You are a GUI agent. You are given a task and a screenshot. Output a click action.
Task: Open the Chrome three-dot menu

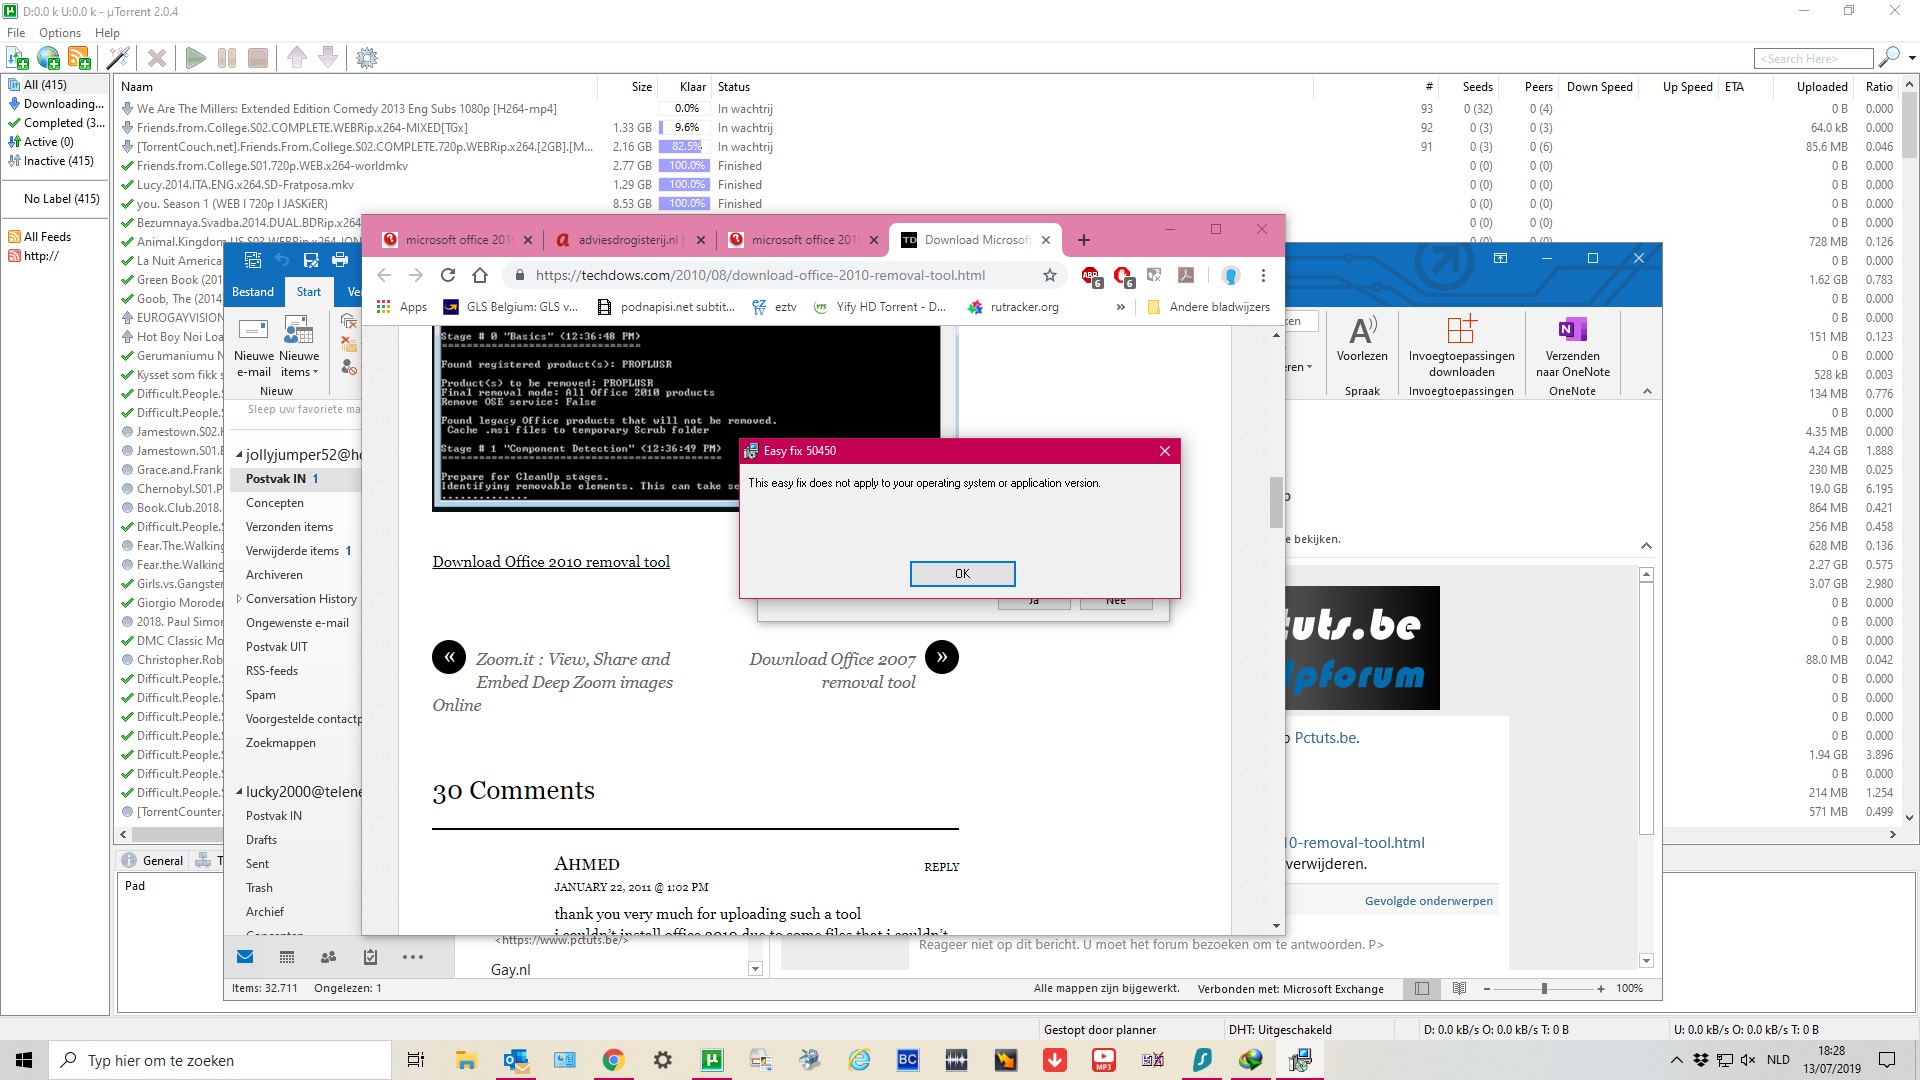[1263, 275]
